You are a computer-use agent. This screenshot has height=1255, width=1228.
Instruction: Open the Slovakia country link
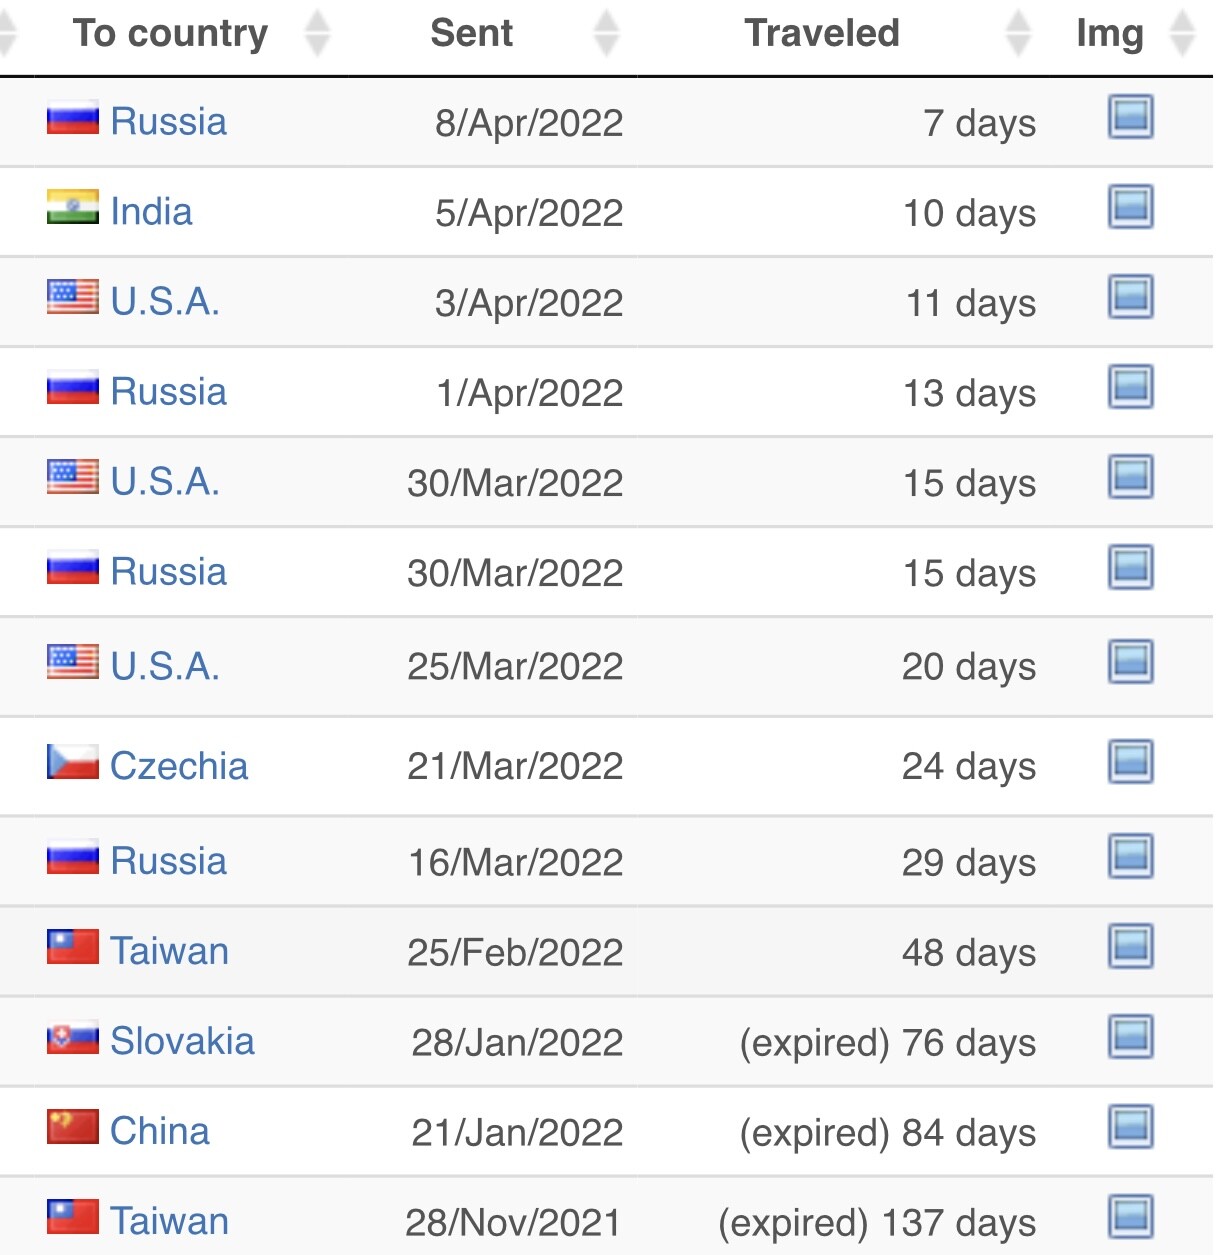(x=182, y=1041)
